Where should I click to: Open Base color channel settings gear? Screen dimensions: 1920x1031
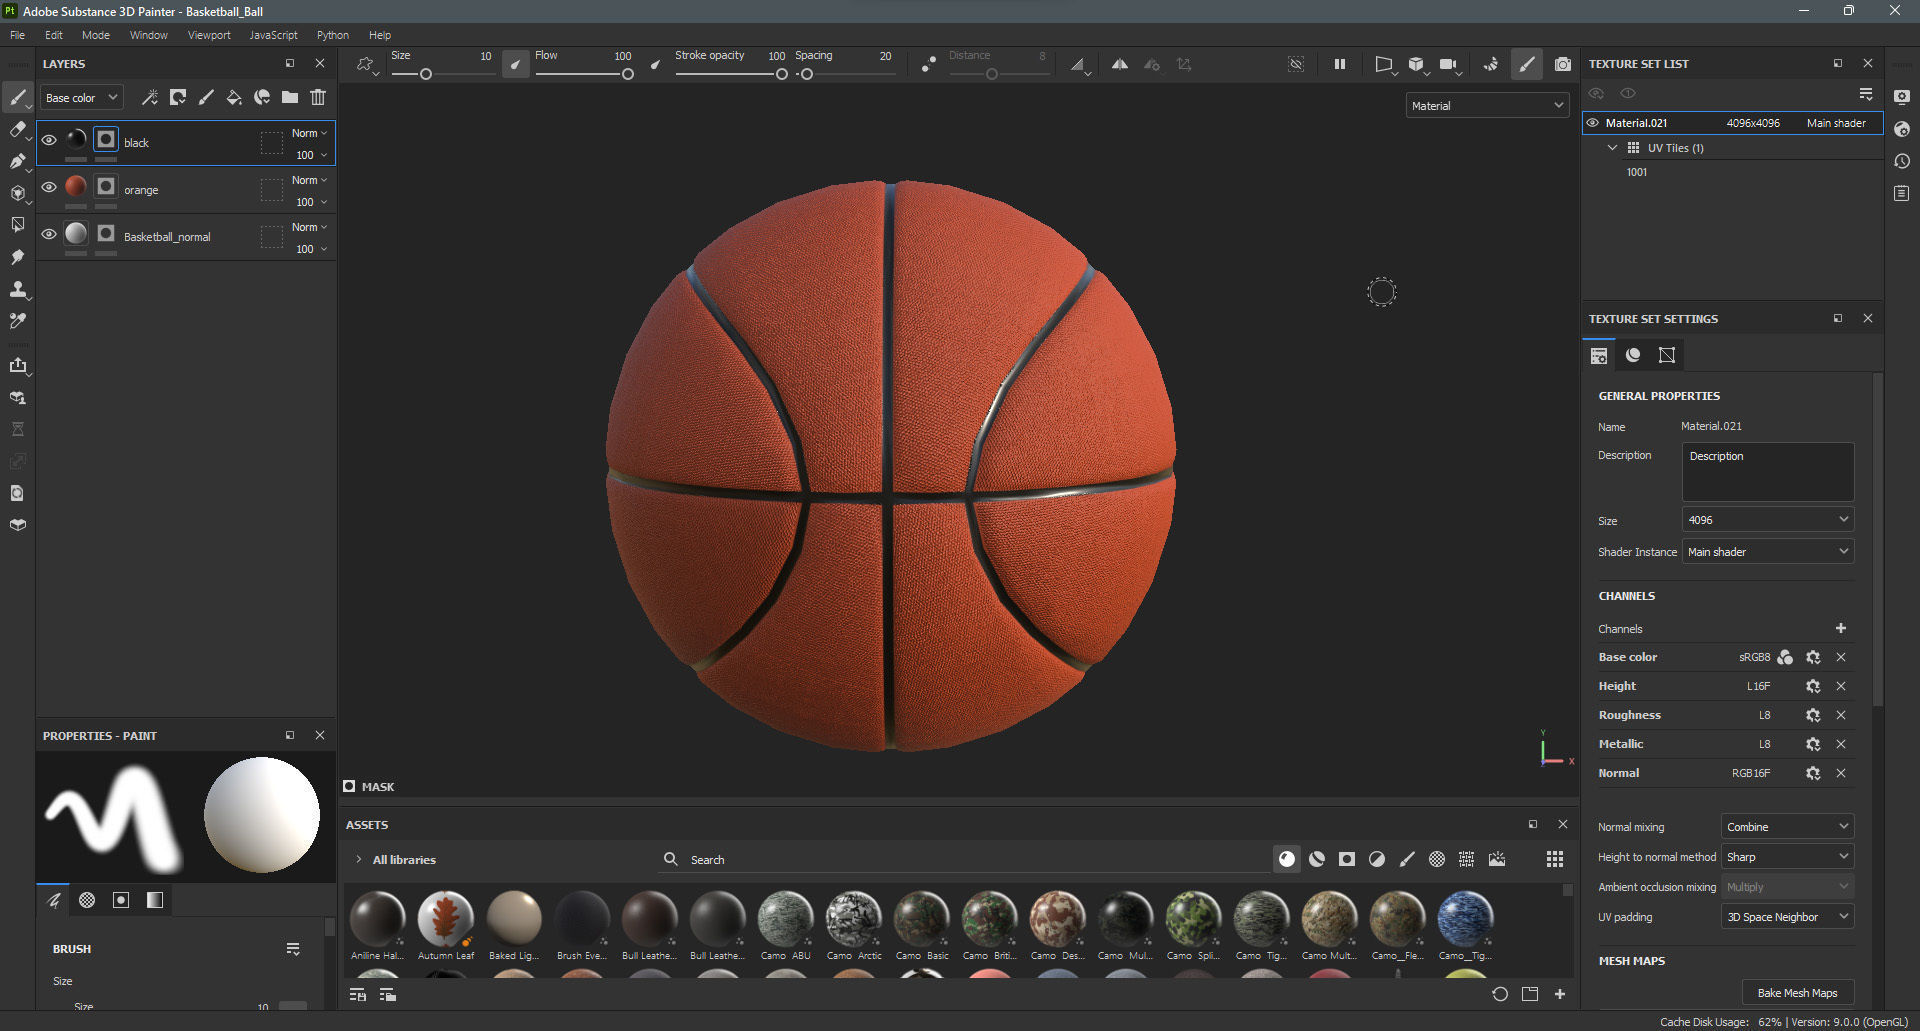(x=1813, y=657)
